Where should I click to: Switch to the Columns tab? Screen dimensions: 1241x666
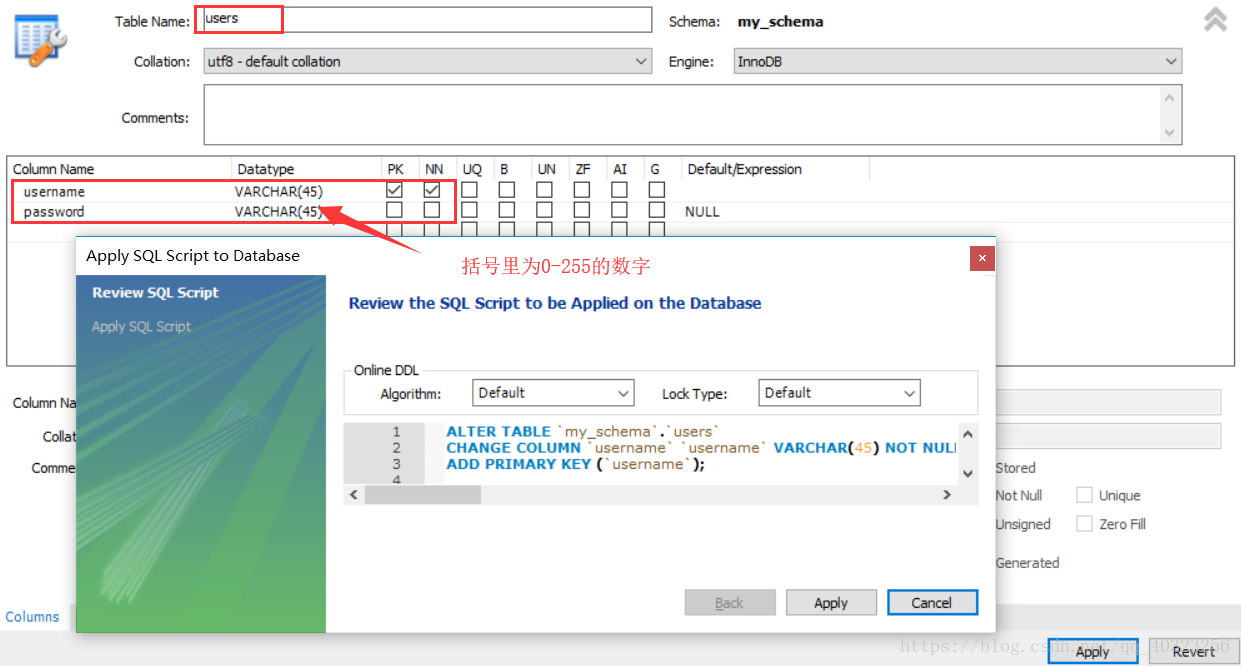(x=33, y=617)
